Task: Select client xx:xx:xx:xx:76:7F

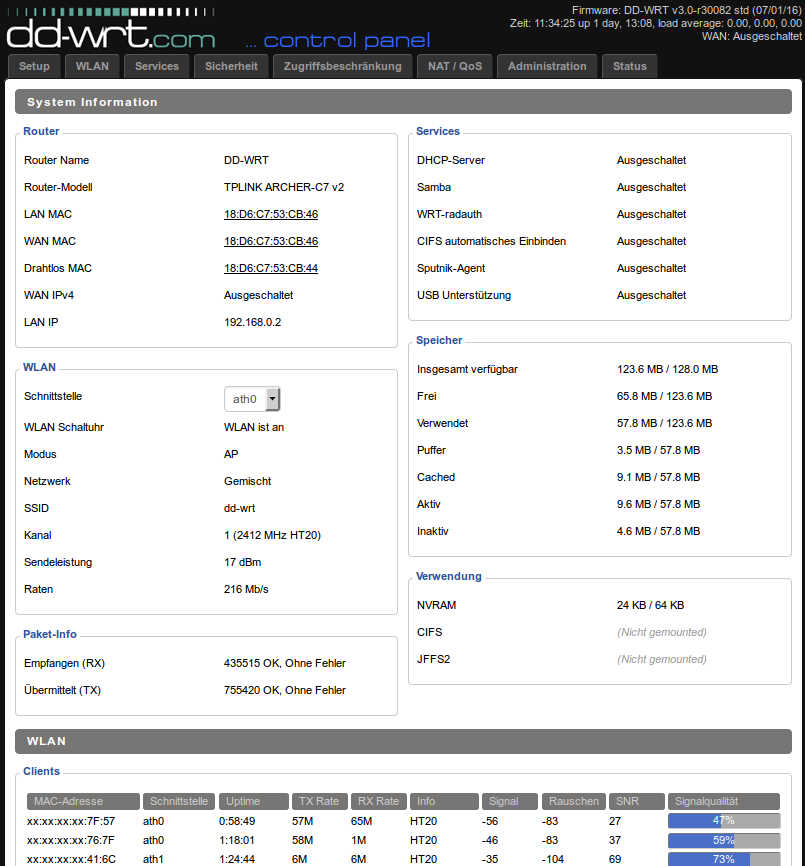Action: pyautogui.click(x=71, y=841)
